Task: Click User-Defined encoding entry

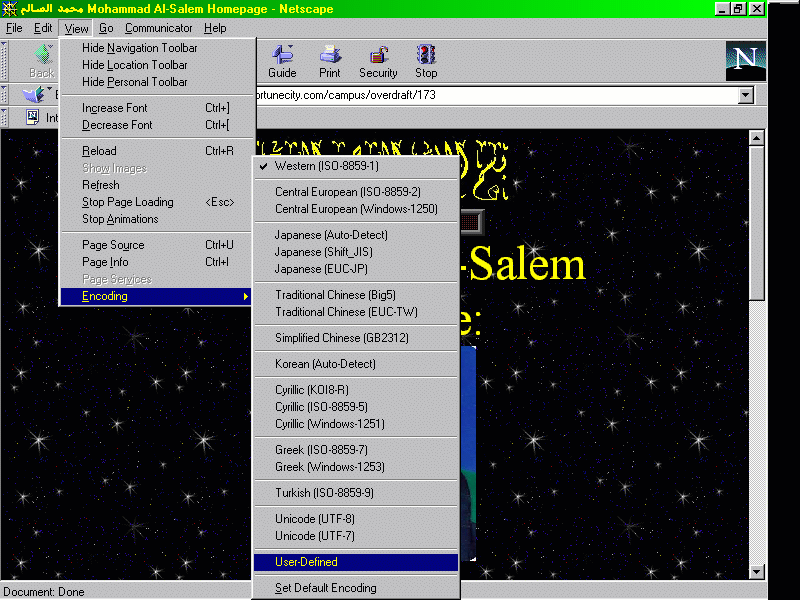Action: pos(306,562)
